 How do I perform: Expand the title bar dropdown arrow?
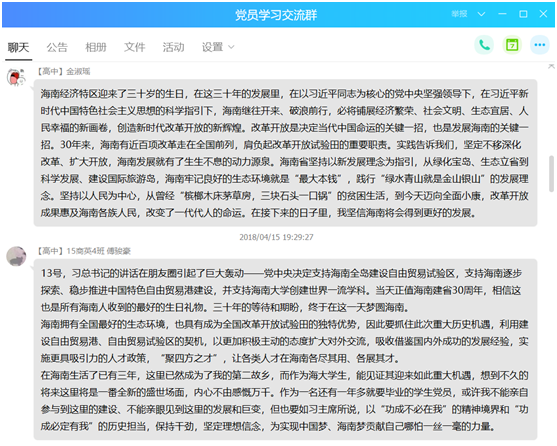click(481, 14)
